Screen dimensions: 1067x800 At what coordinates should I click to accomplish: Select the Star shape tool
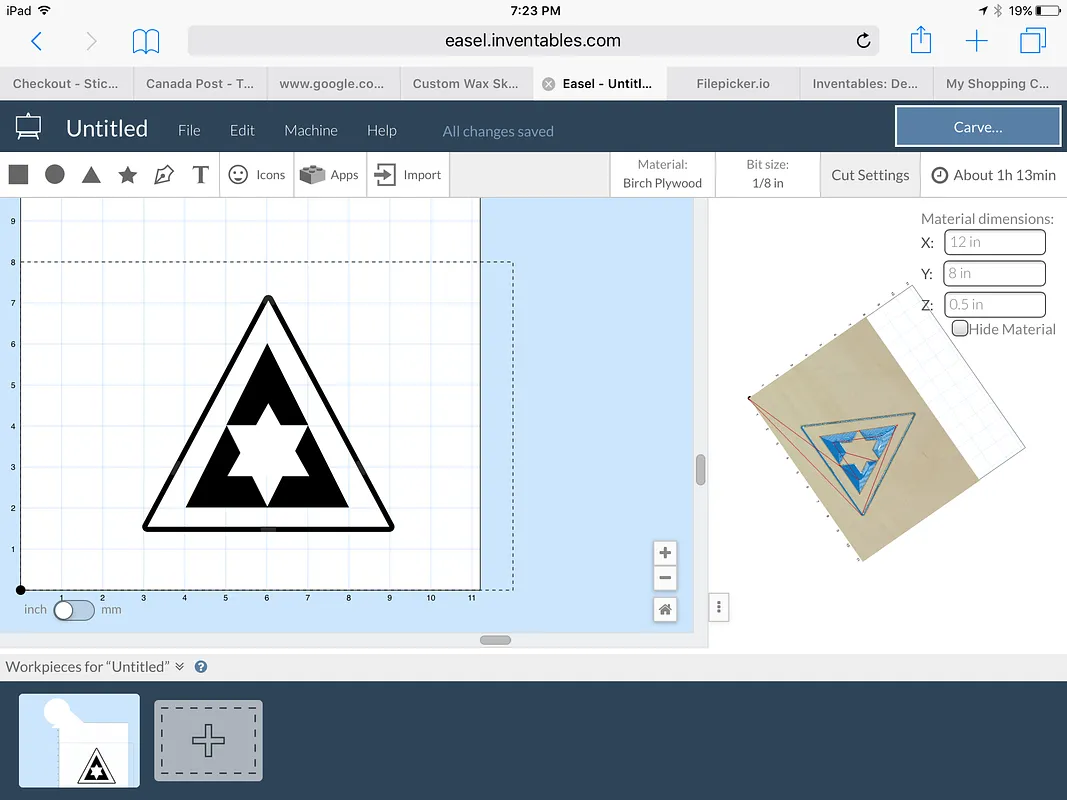pyautogui.click(x=128, y=175)
